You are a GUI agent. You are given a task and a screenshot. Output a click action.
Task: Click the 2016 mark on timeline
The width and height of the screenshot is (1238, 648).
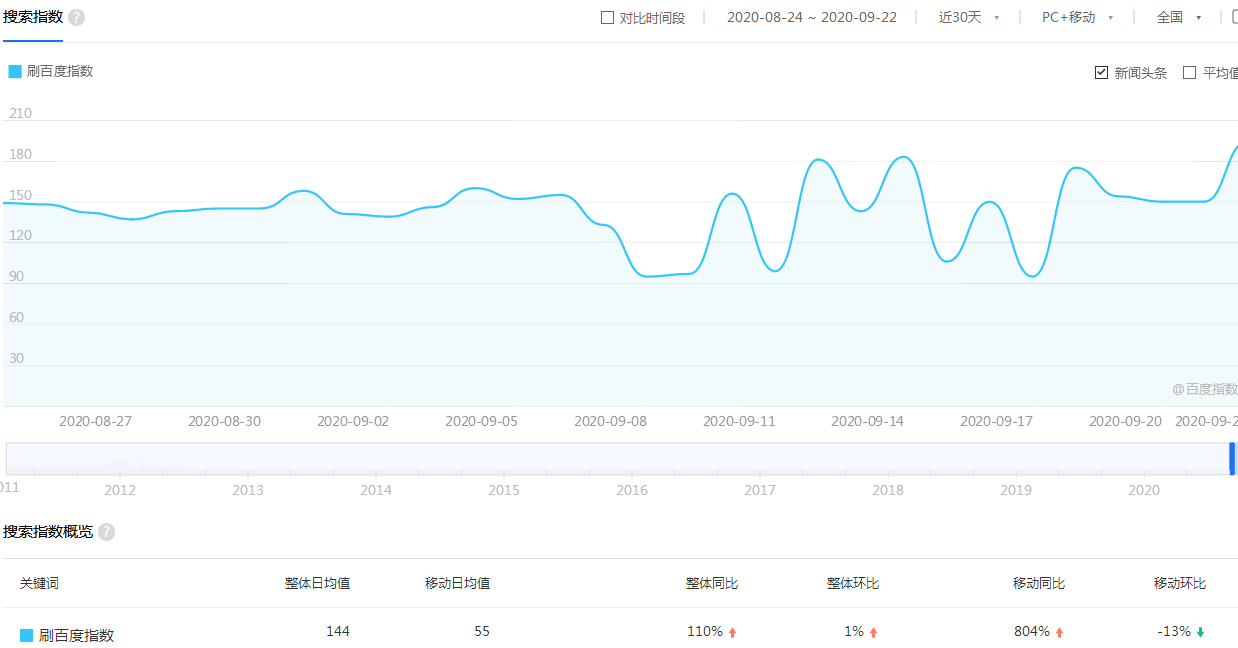click(632, 490)
